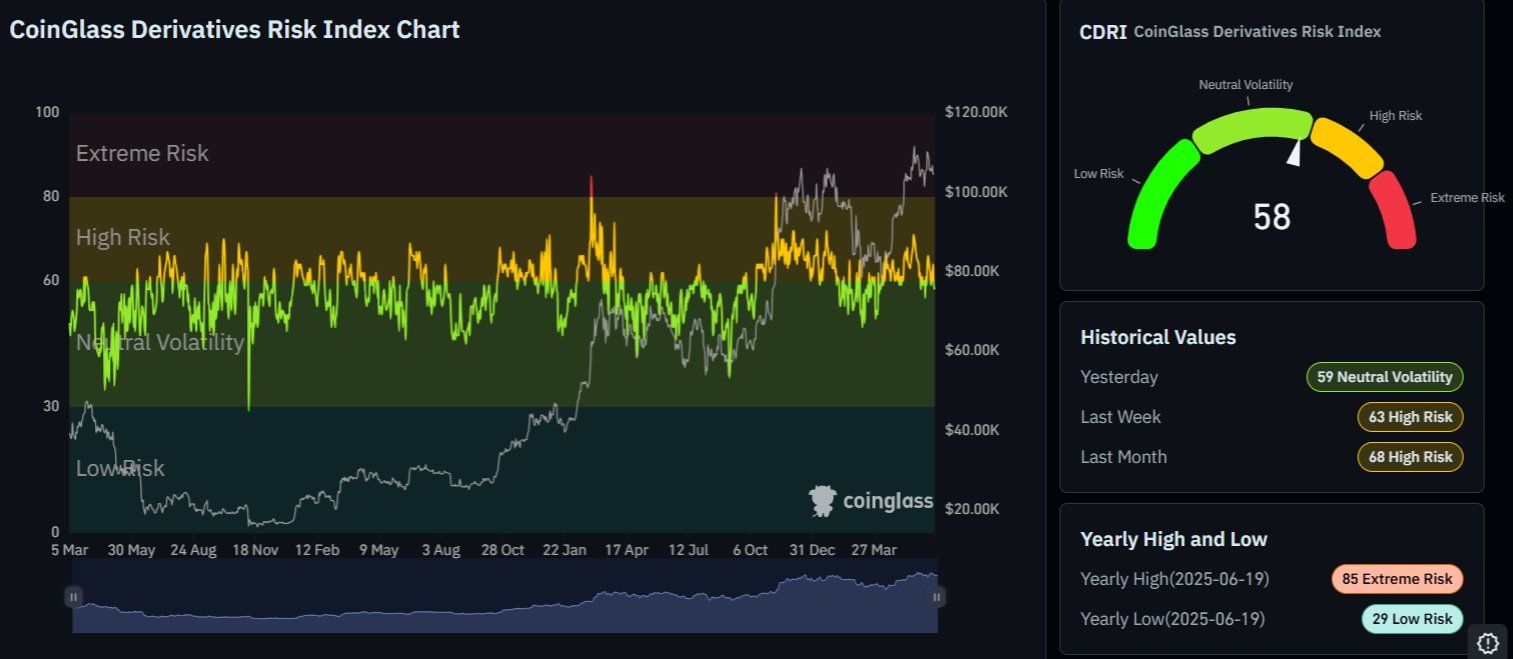Viewport: 1513px width, 659px height.
Task: Click the '$120.00K' price axis label
Action: (x=976, y=112)
